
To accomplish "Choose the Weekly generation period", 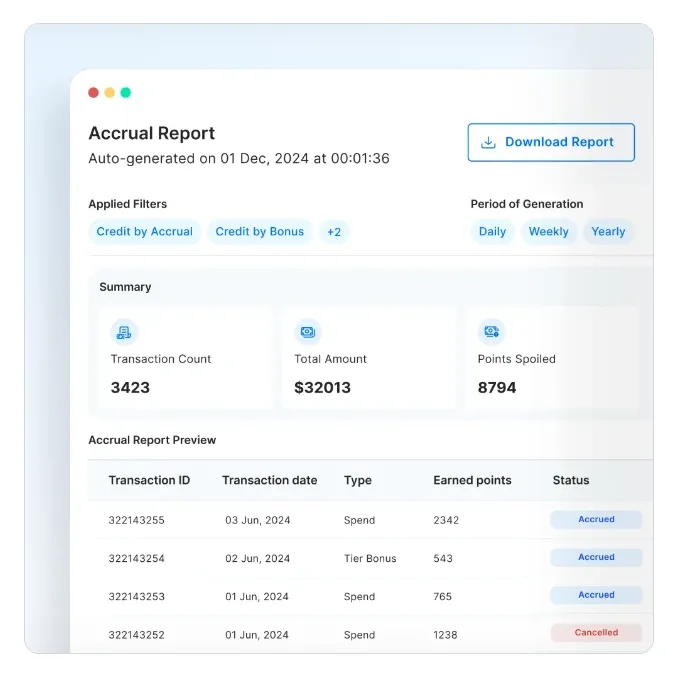I will [x=549, y=232].
